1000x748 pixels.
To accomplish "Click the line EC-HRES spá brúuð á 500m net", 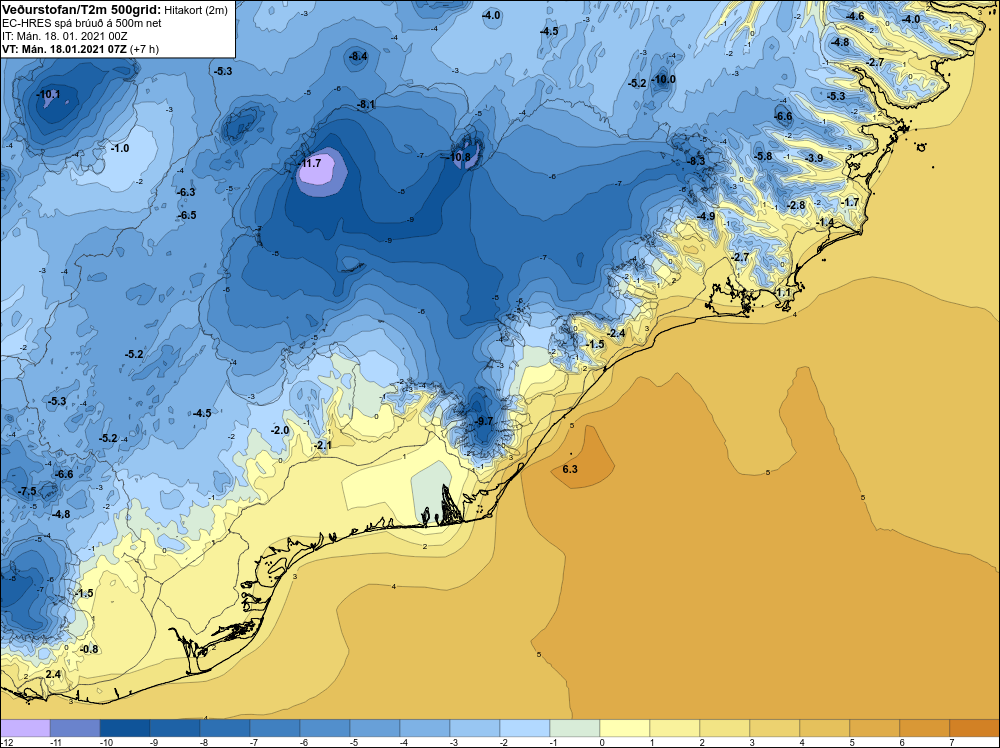I will point(82,23).
